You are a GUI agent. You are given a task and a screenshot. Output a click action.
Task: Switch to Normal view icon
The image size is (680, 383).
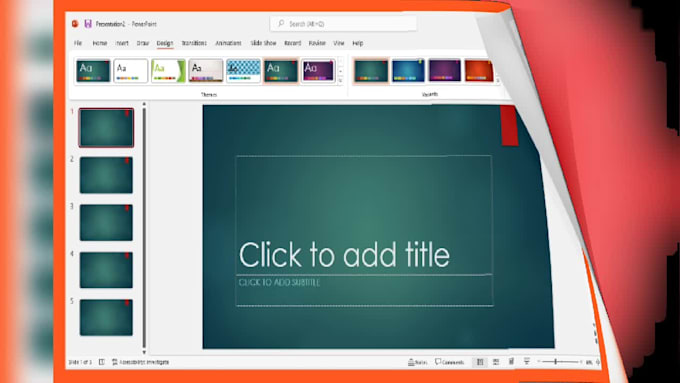click(480, 362)
